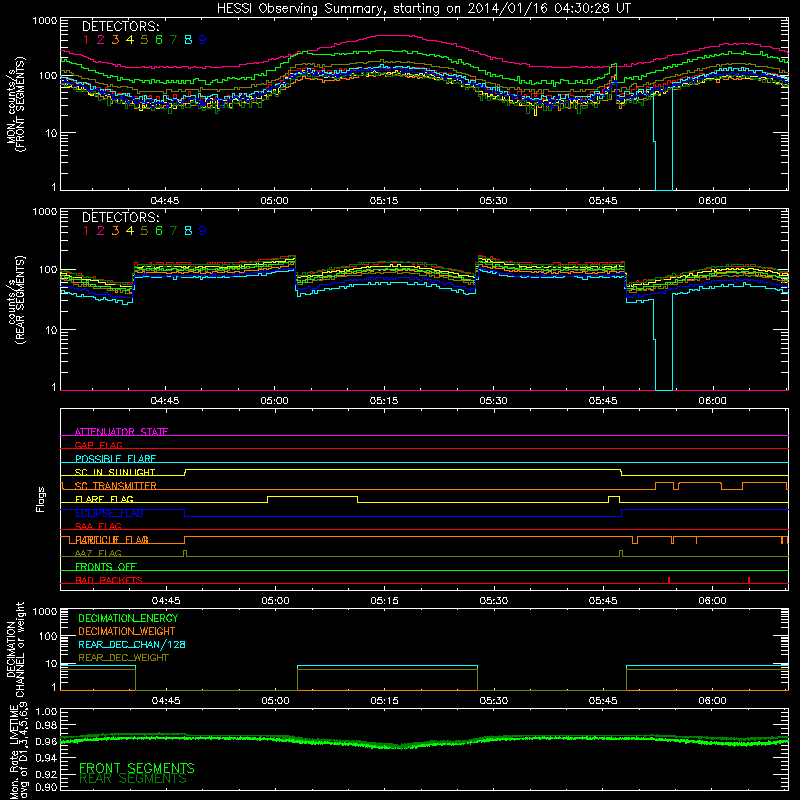Screen dimensions: 800x800
Task: Click the PARTICLE_FLAG label
Action: click(112, 540)
